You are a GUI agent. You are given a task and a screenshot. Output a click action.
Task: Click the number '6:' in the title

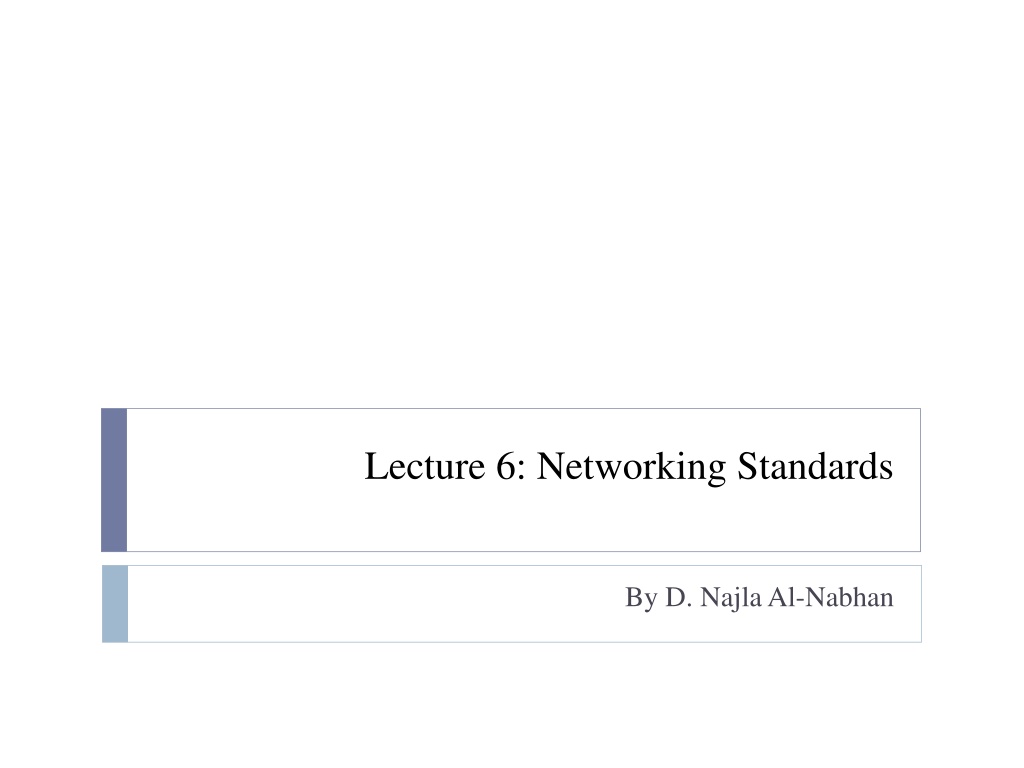coord(511,466)
